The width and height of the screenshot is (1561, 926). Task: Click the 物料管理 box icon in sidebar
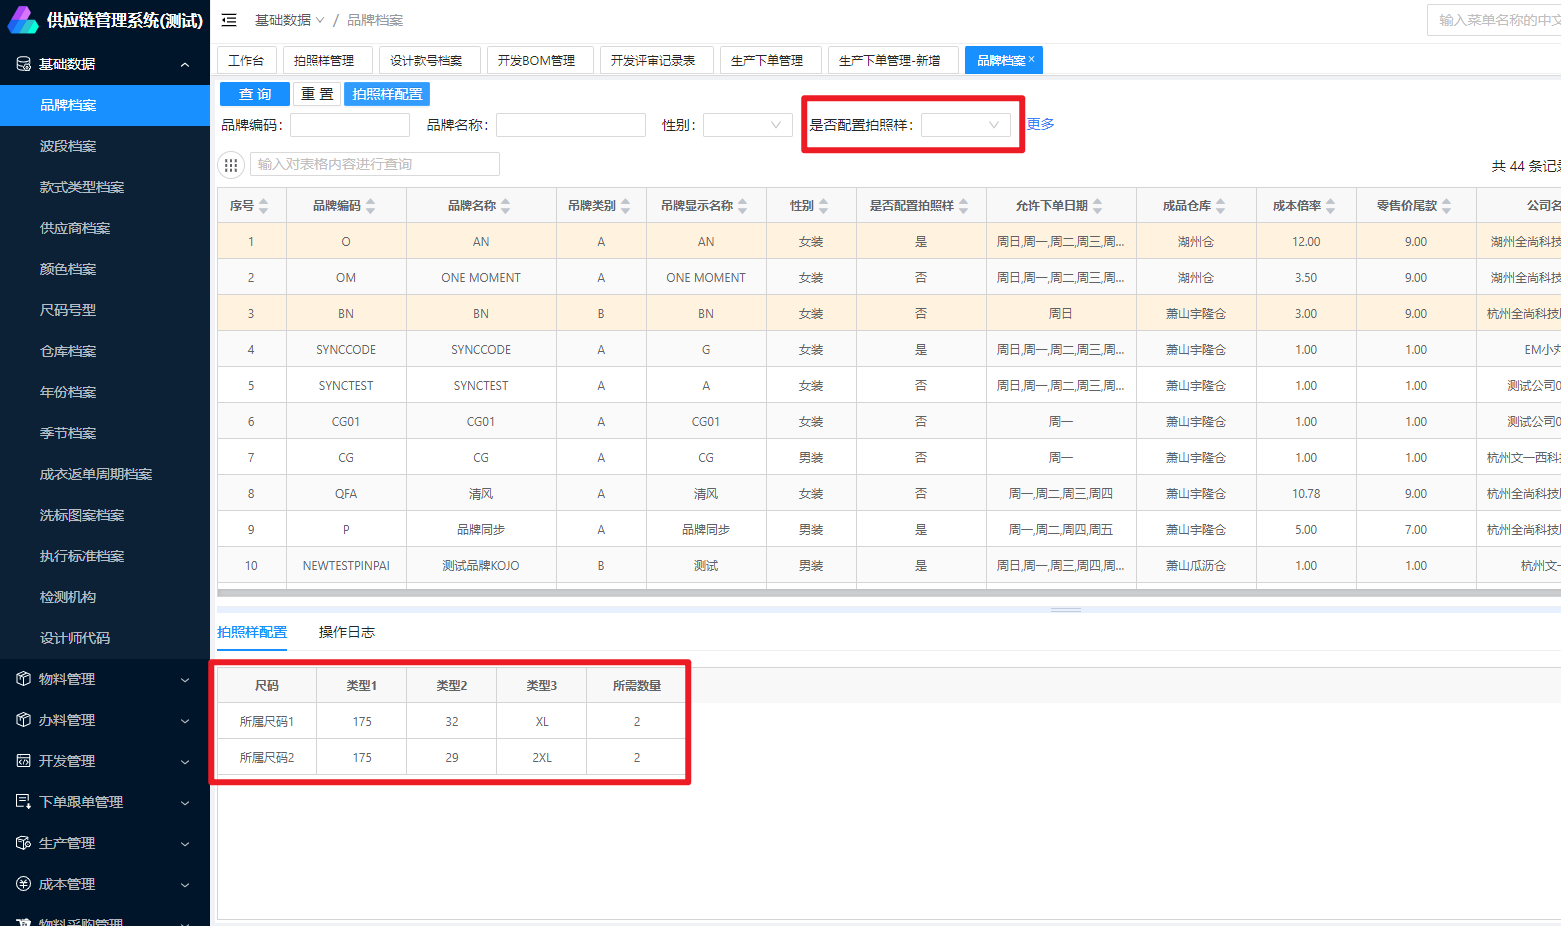coord(23,679)
